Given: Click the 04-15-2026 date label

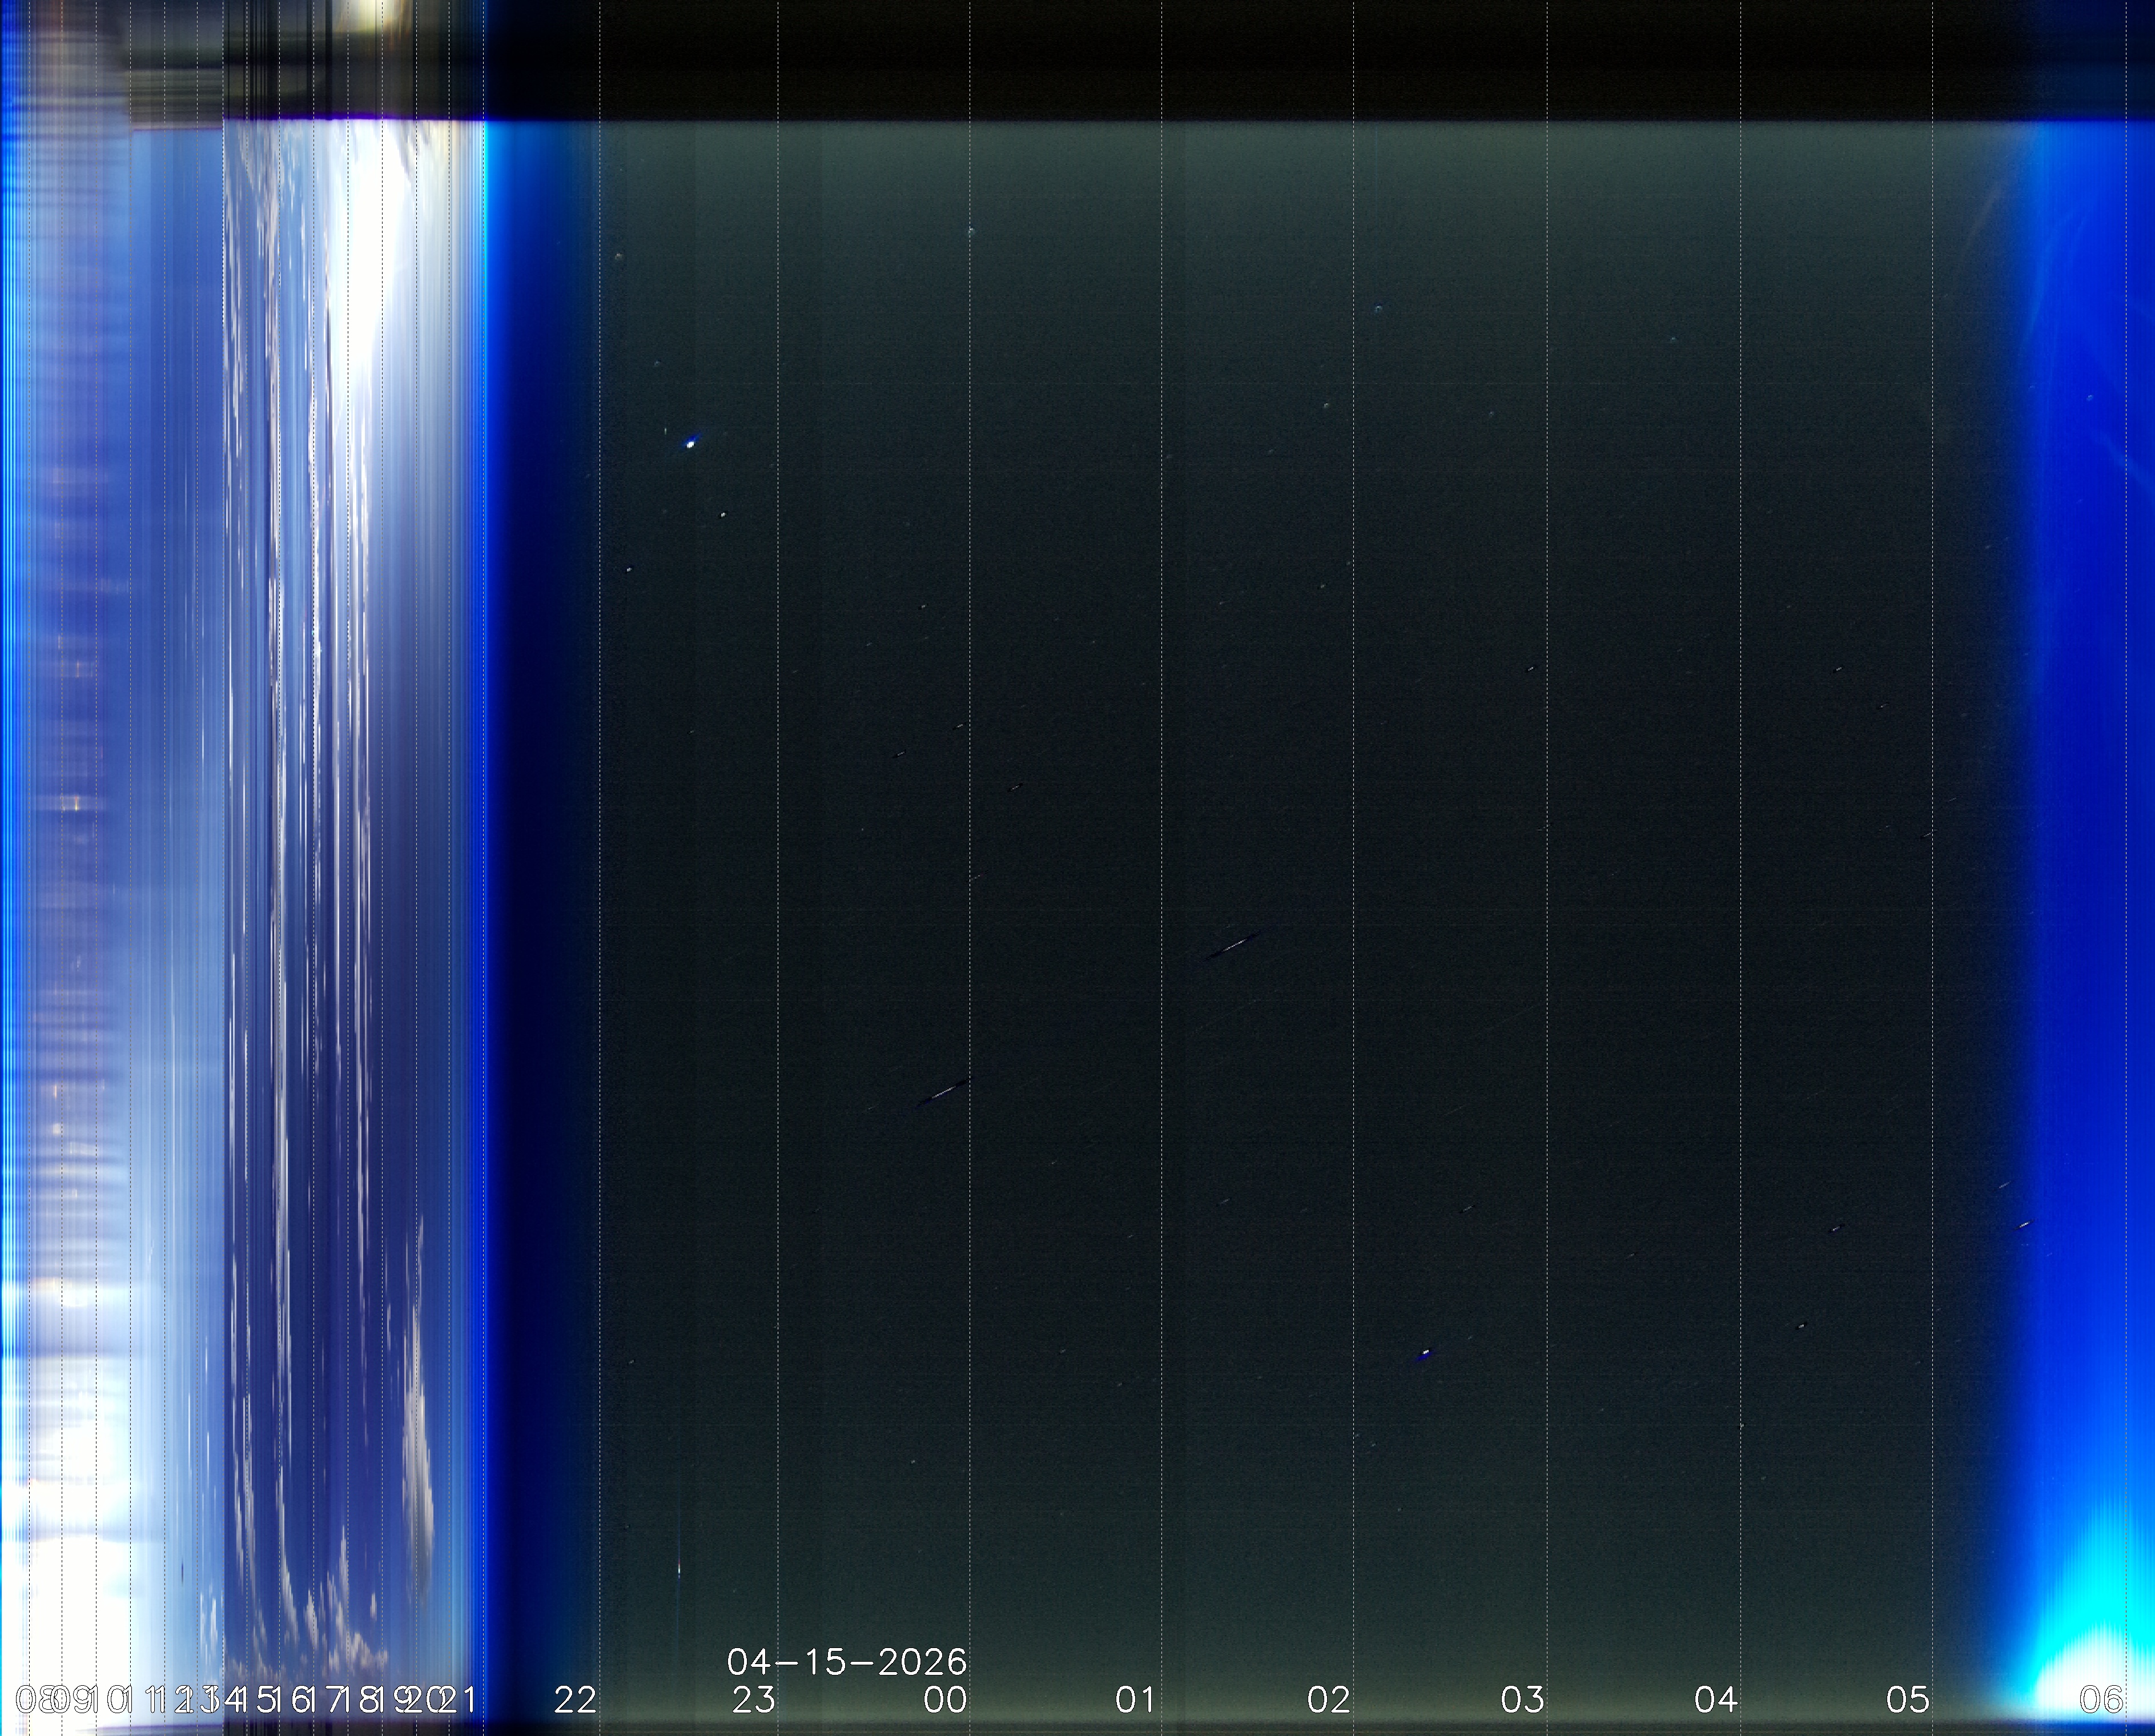Looking at the screenshot, I should click(x=847, y=1662).
